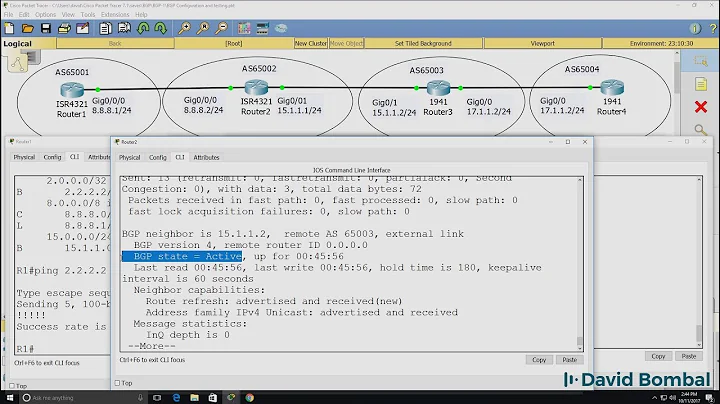Select the Router2 device icon
The image size is (720, 404).
point(256,87)
